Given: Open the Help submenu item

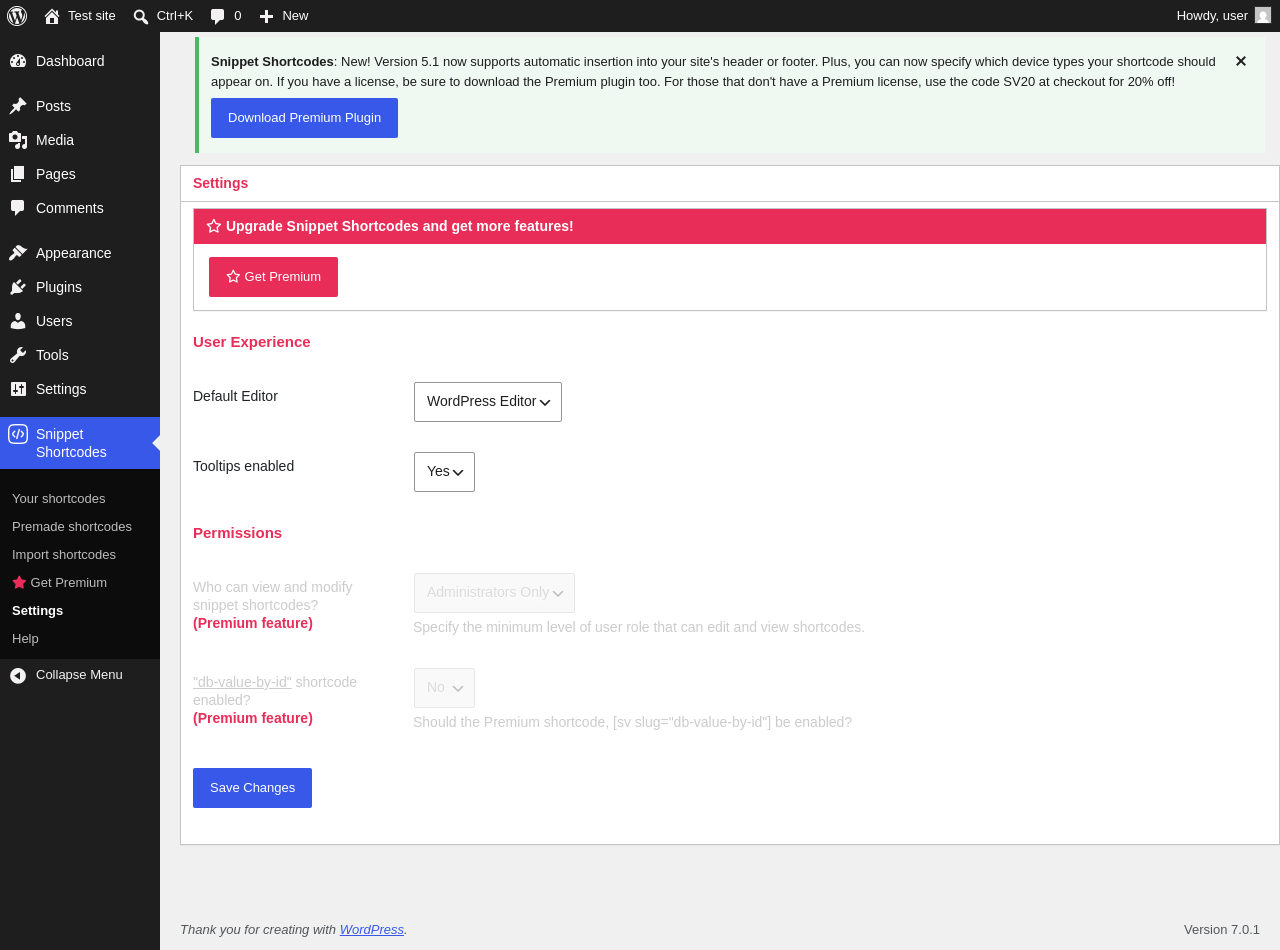Looking at the screenshot, I should click(80, 639).
